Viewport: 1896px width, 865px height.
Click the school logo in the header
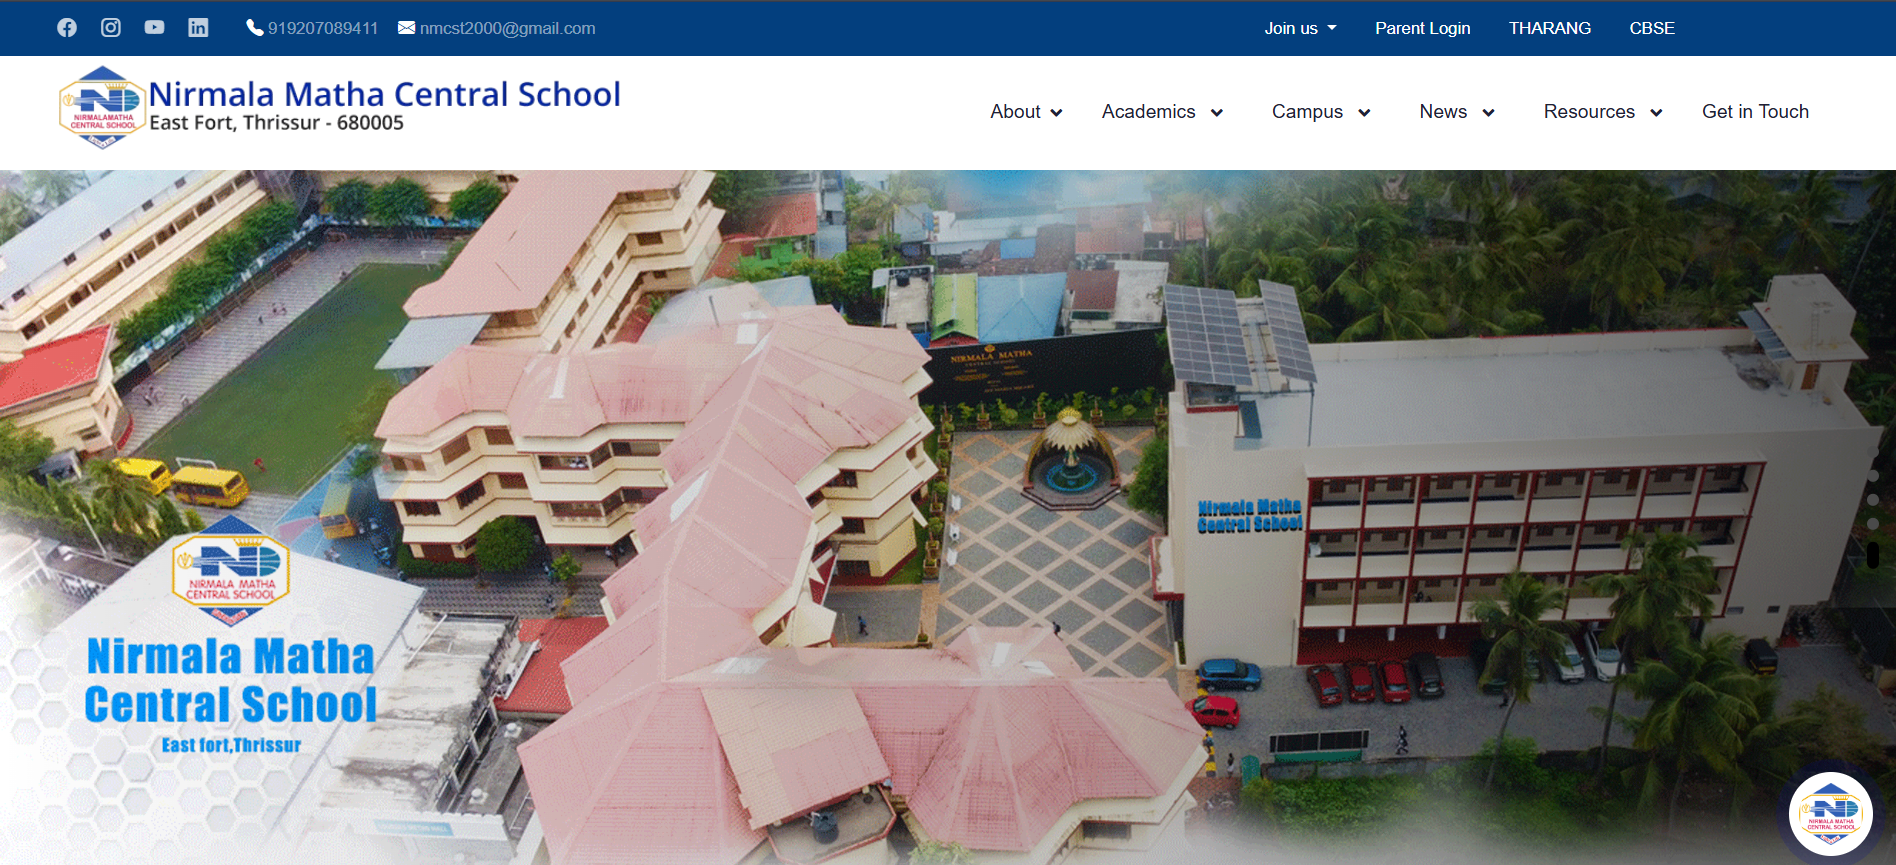pyautogui.click(x=102, y=108)
